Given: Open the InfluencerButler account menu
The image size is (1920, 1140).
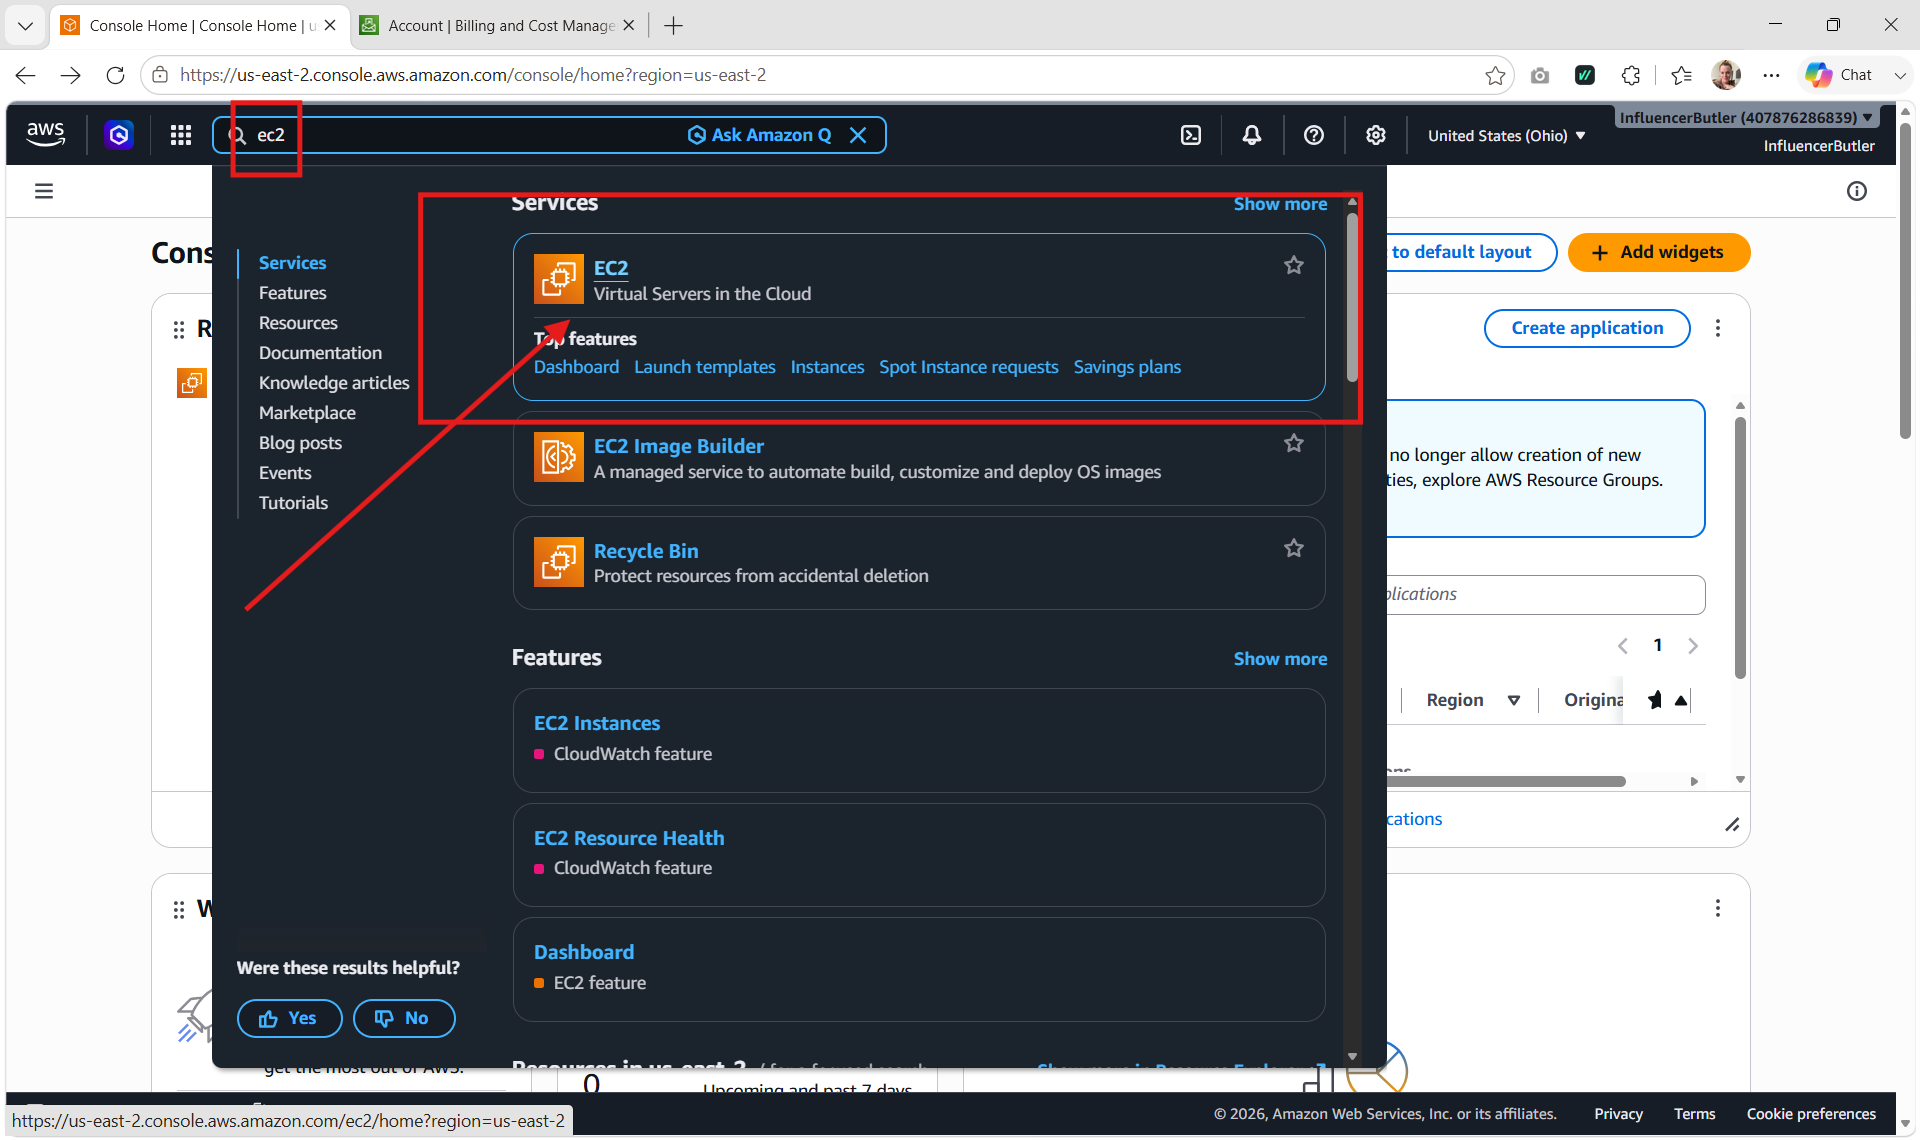Looking at the screenshot, I should click(1746, 118).
